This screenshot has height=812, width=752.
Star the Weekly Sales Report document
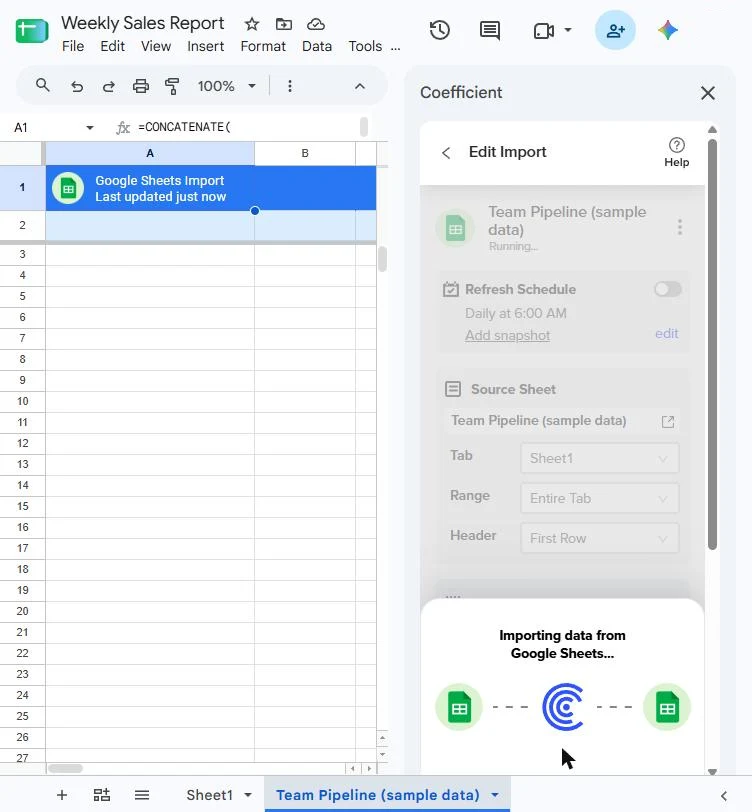pyautogui.click(x=252, y=24)
